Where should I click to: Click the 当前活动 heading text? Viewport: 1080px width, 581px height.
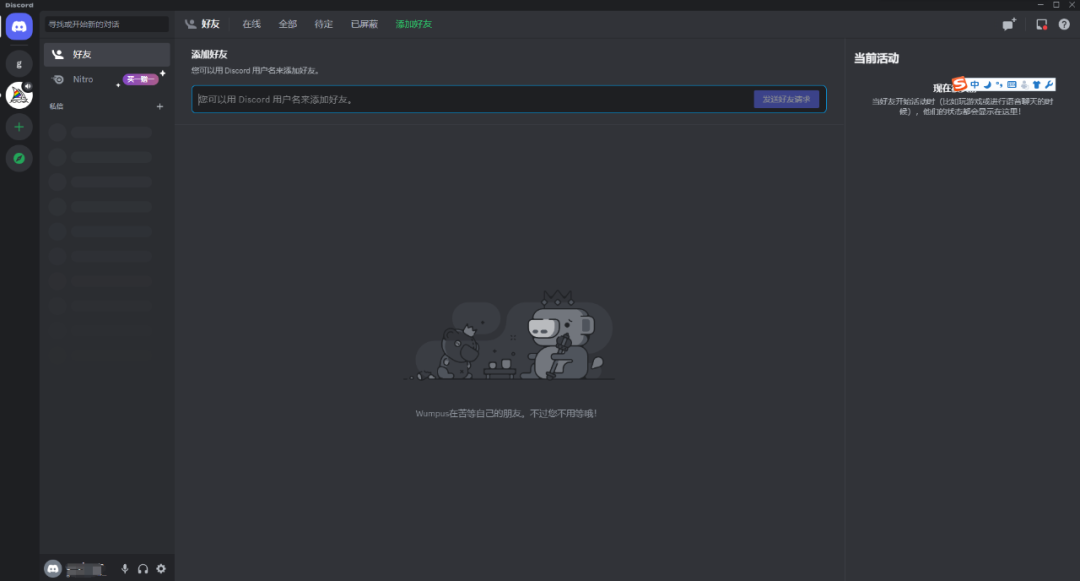tap(876, 59)
